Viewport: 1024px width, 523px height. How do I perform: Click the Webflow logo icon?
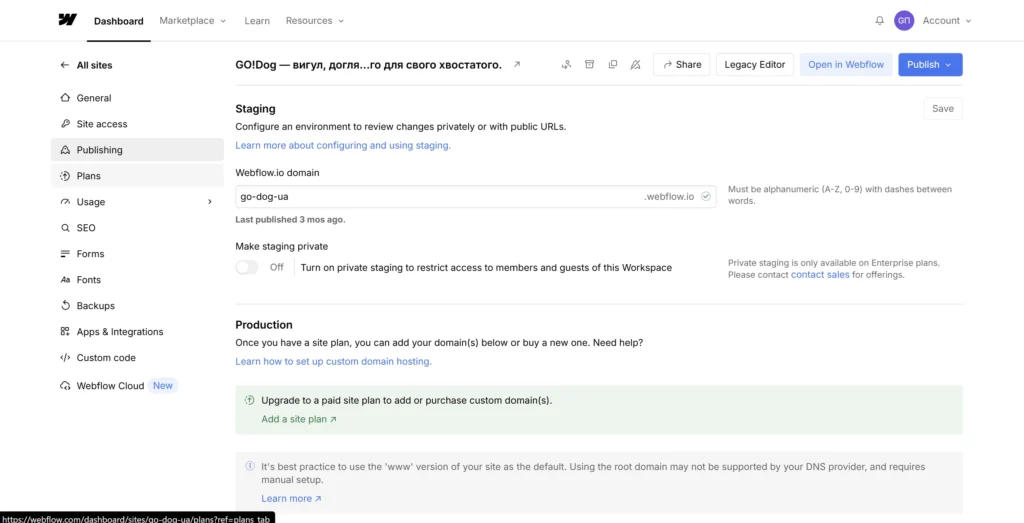click(x=67, y=20)
